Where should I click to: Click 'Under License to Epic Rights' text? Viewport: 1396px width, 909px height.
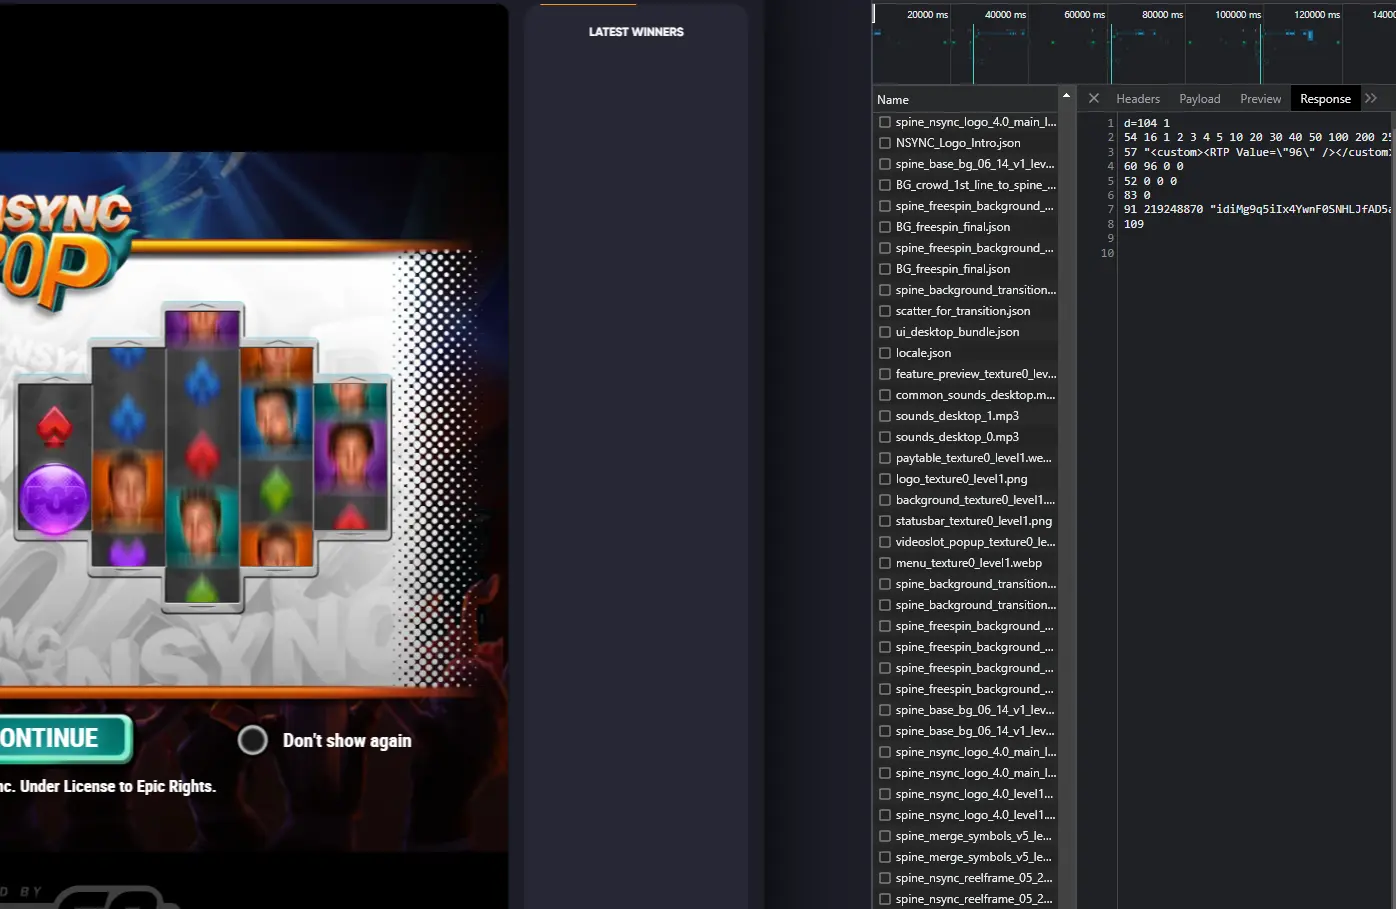point(117,786)
